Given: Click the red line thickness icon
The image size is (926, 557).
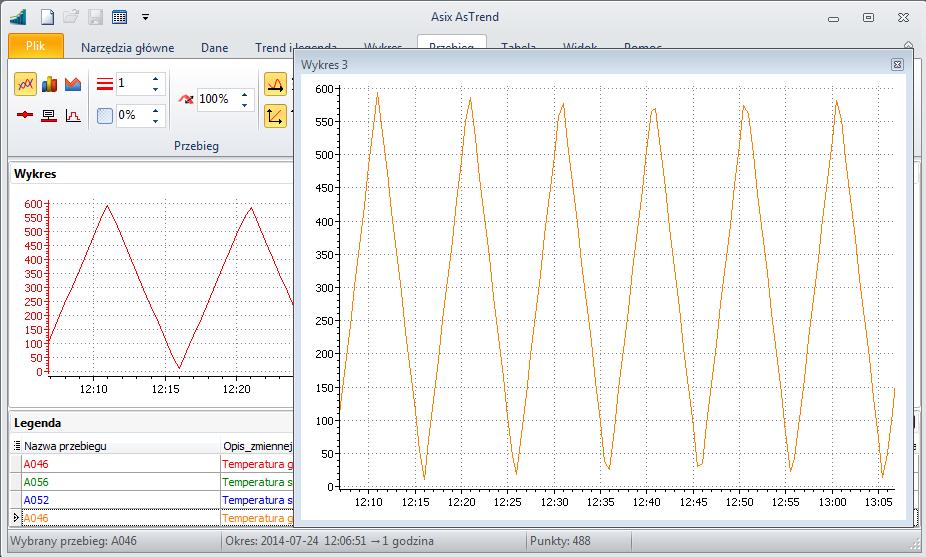Looking at the screenshot, I should coord(105,84).
